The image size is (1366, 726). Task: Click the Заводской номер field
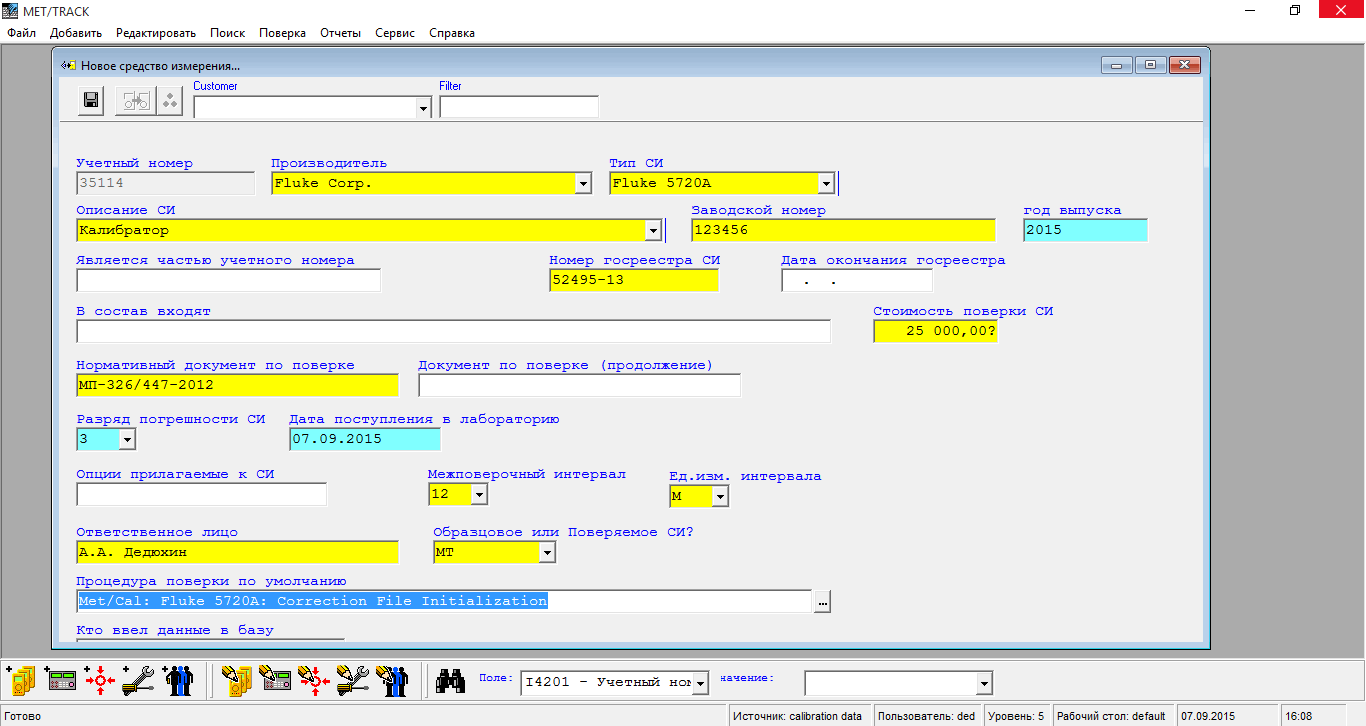point(842,230)
